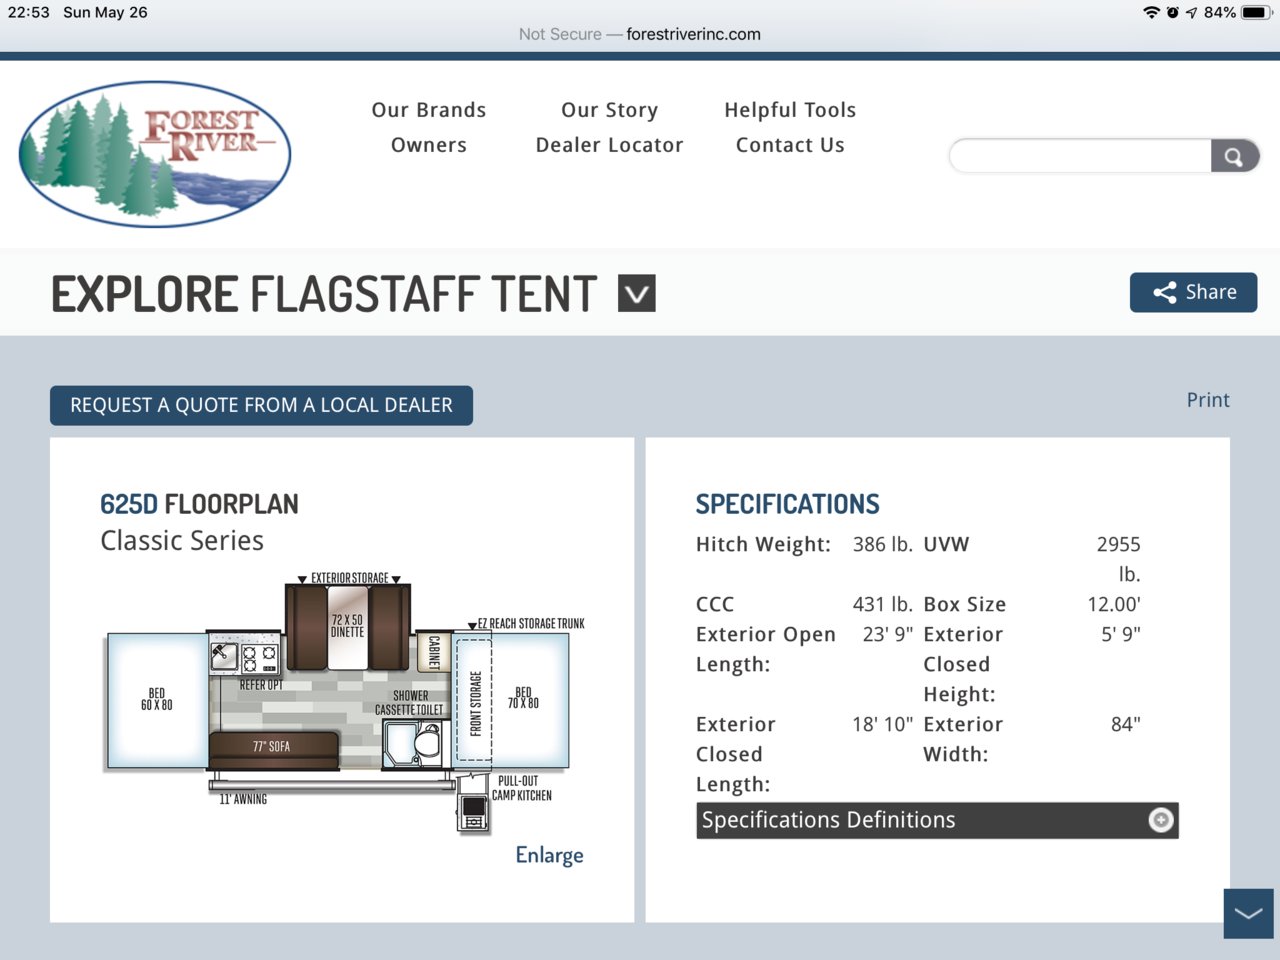This screenshot has height=960, width=1280.
Task: Click the 625D floorplan diagram thumbnail
Action: click(345, 703)
